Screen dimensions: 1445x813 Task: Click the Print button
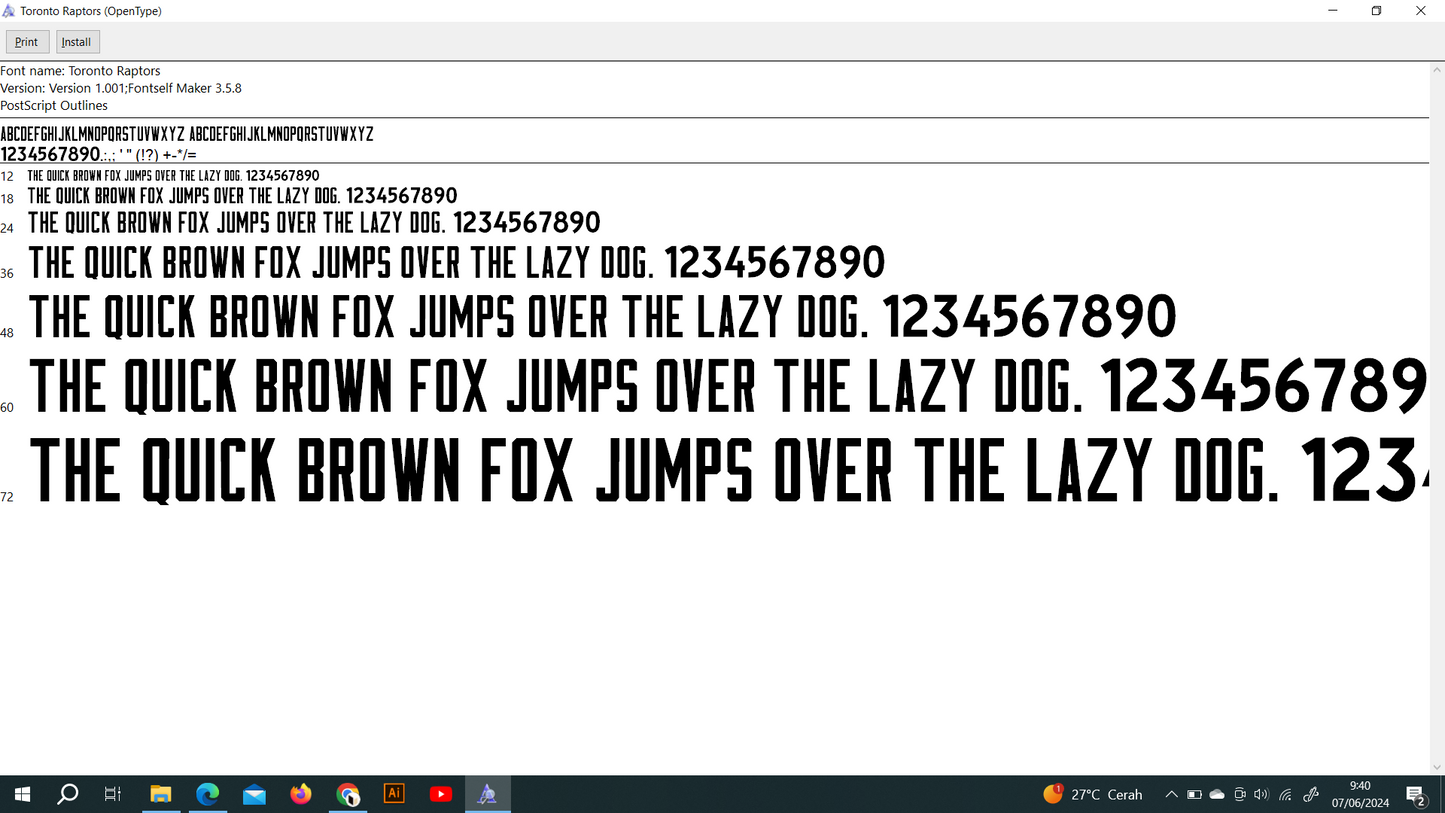point(27,42)
